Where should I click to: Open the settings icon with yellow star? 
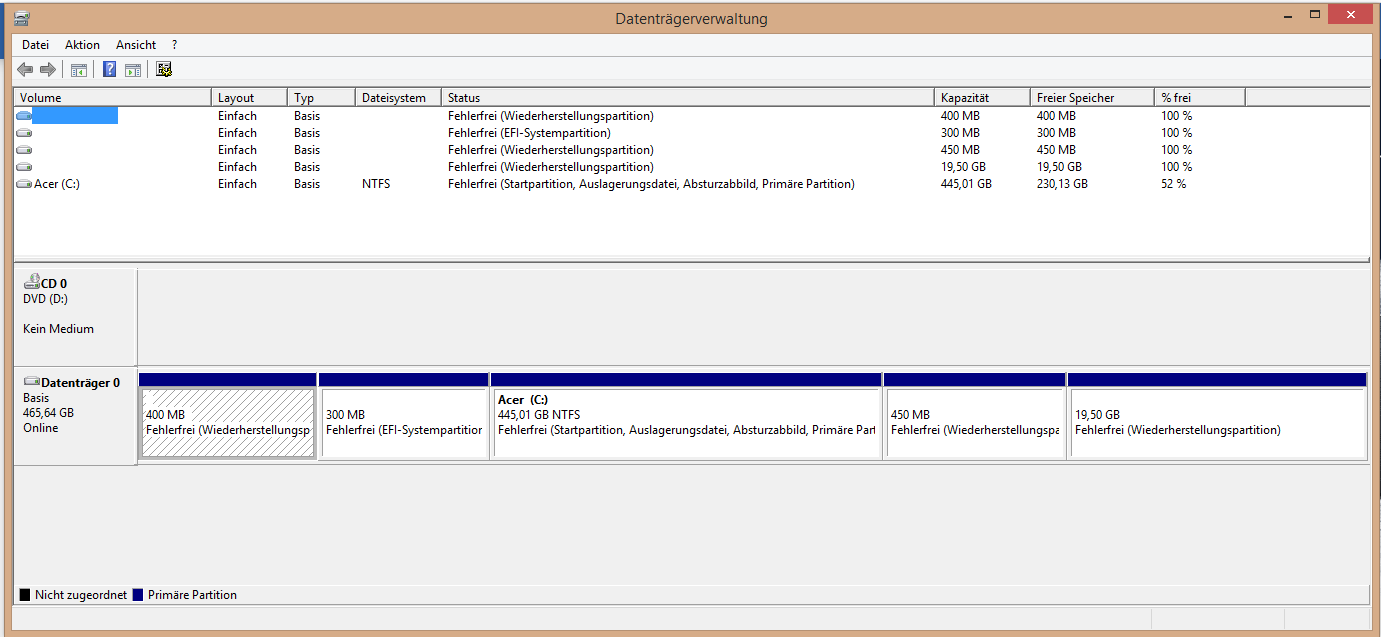tap(164, 69)
